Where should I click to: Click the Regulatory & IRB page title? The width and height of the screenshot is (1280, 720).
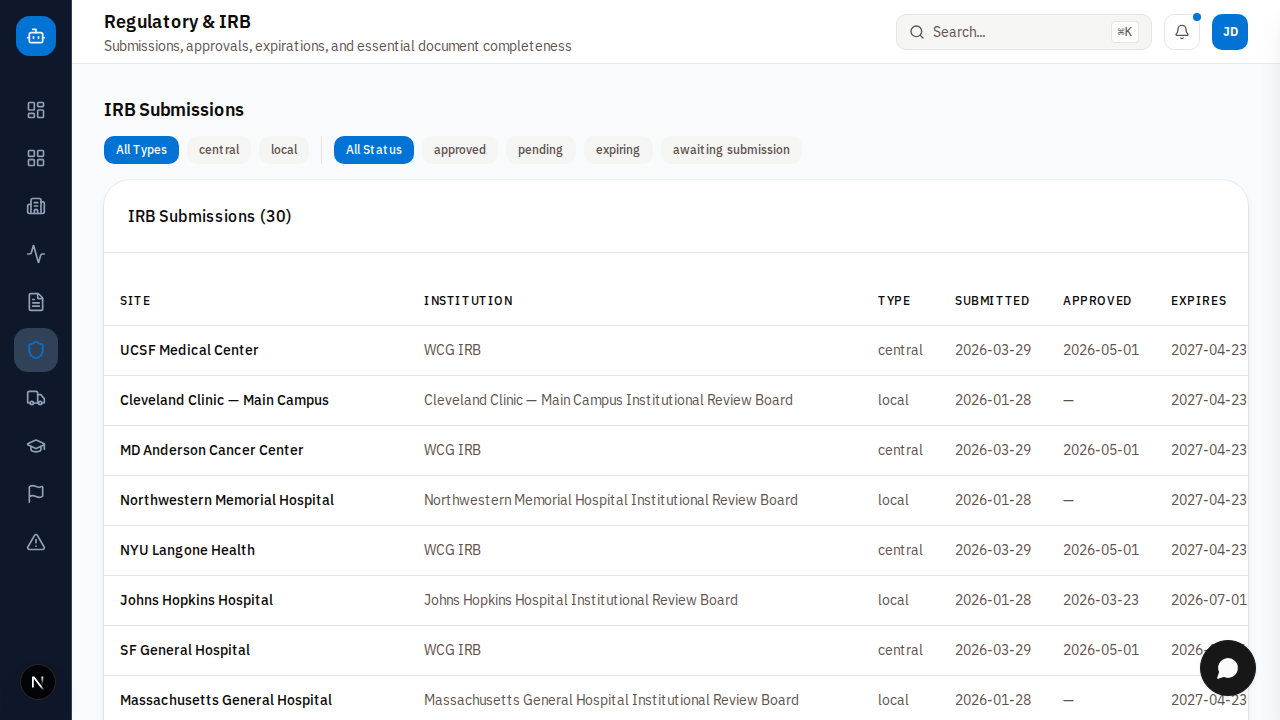[x=177, y=21]
